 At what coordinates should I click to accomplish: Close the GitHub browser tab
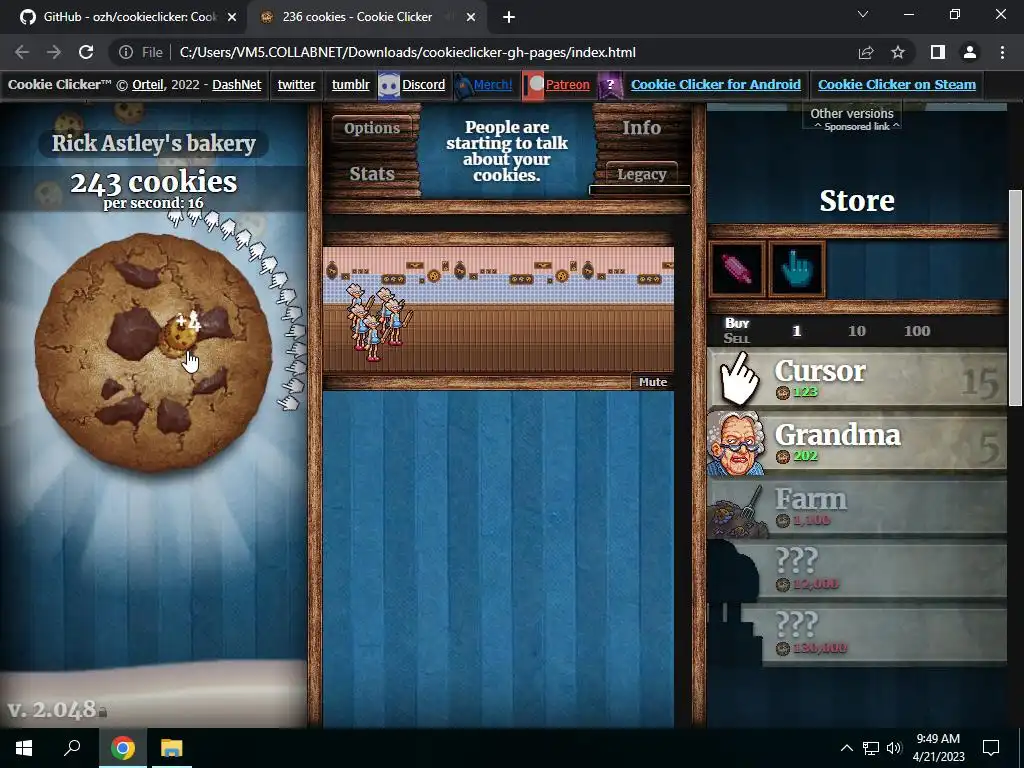[232, 17]
